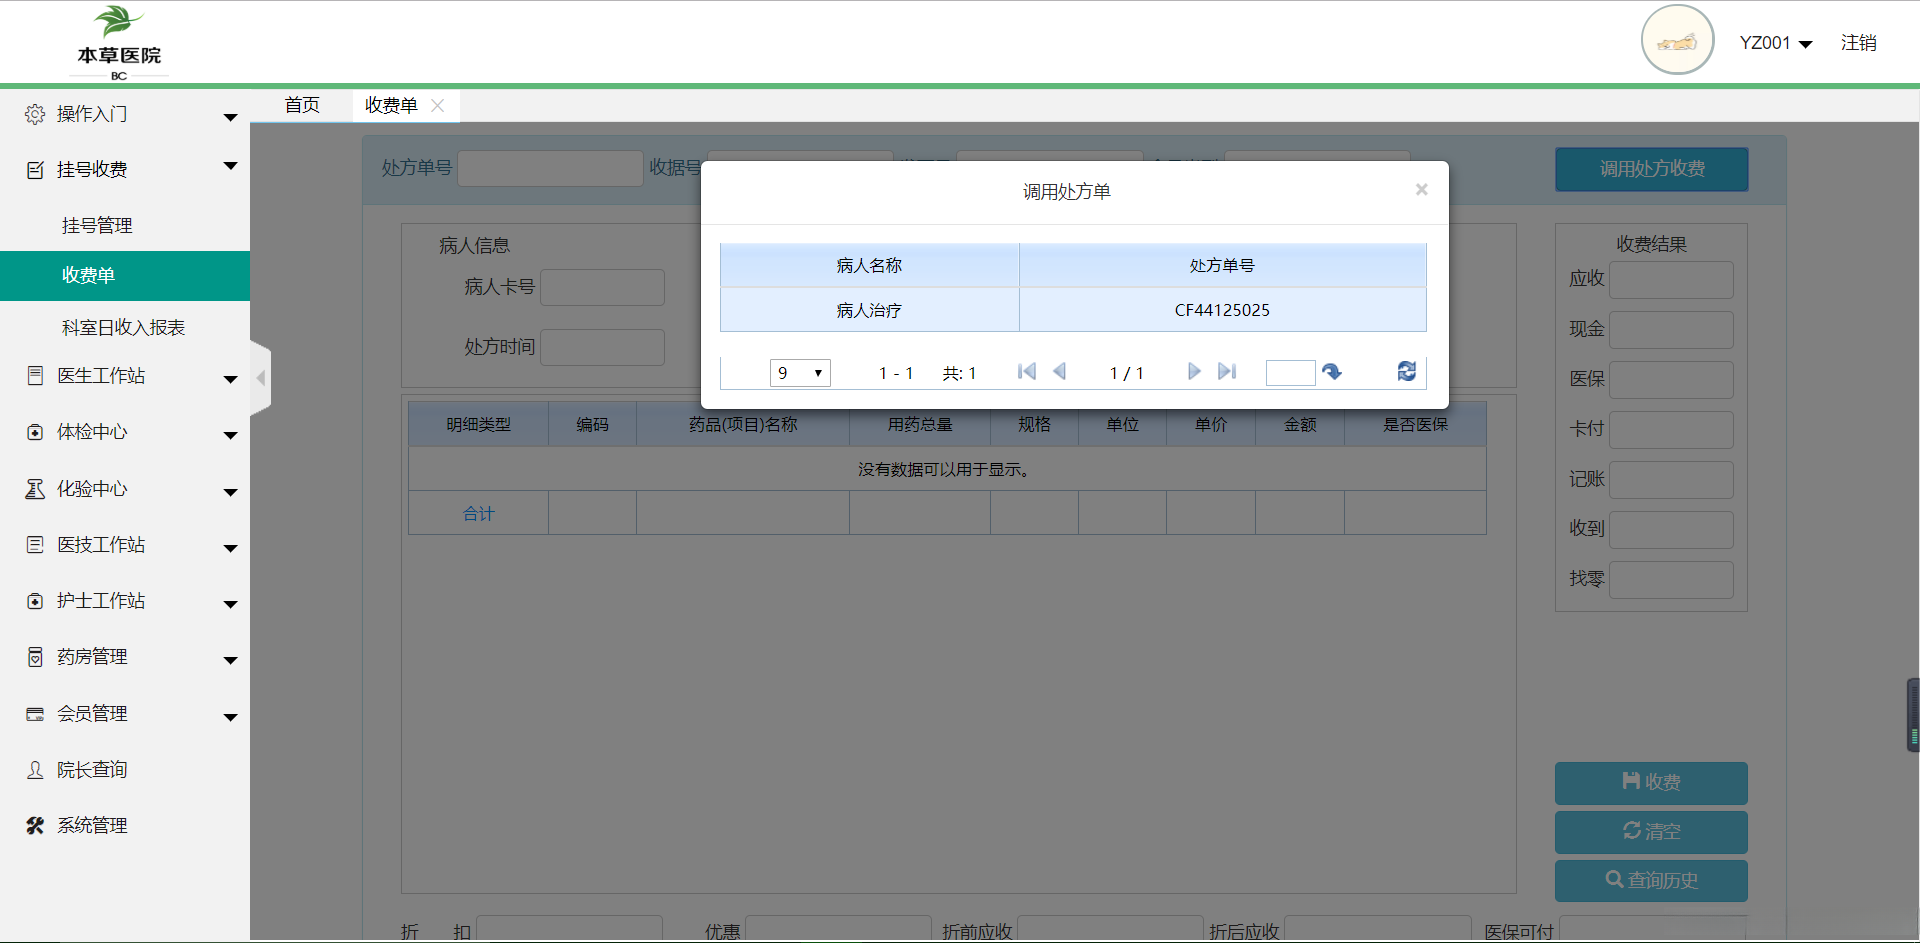Click the 调用处方收费 button
1920x943 pixels.
coord(1652,170)
